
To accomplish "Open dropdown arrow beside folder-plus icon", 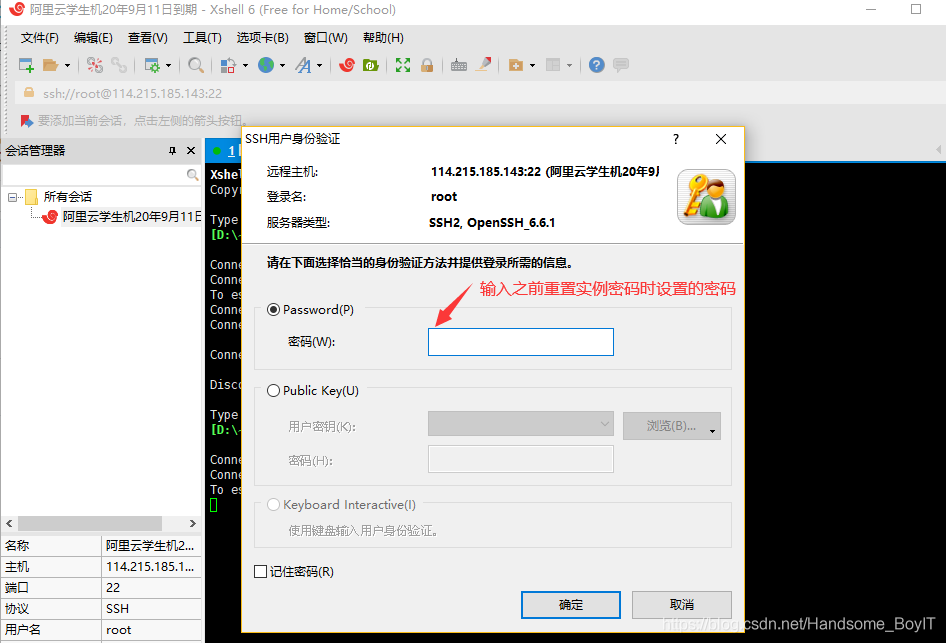I will [x=532, y=66].
